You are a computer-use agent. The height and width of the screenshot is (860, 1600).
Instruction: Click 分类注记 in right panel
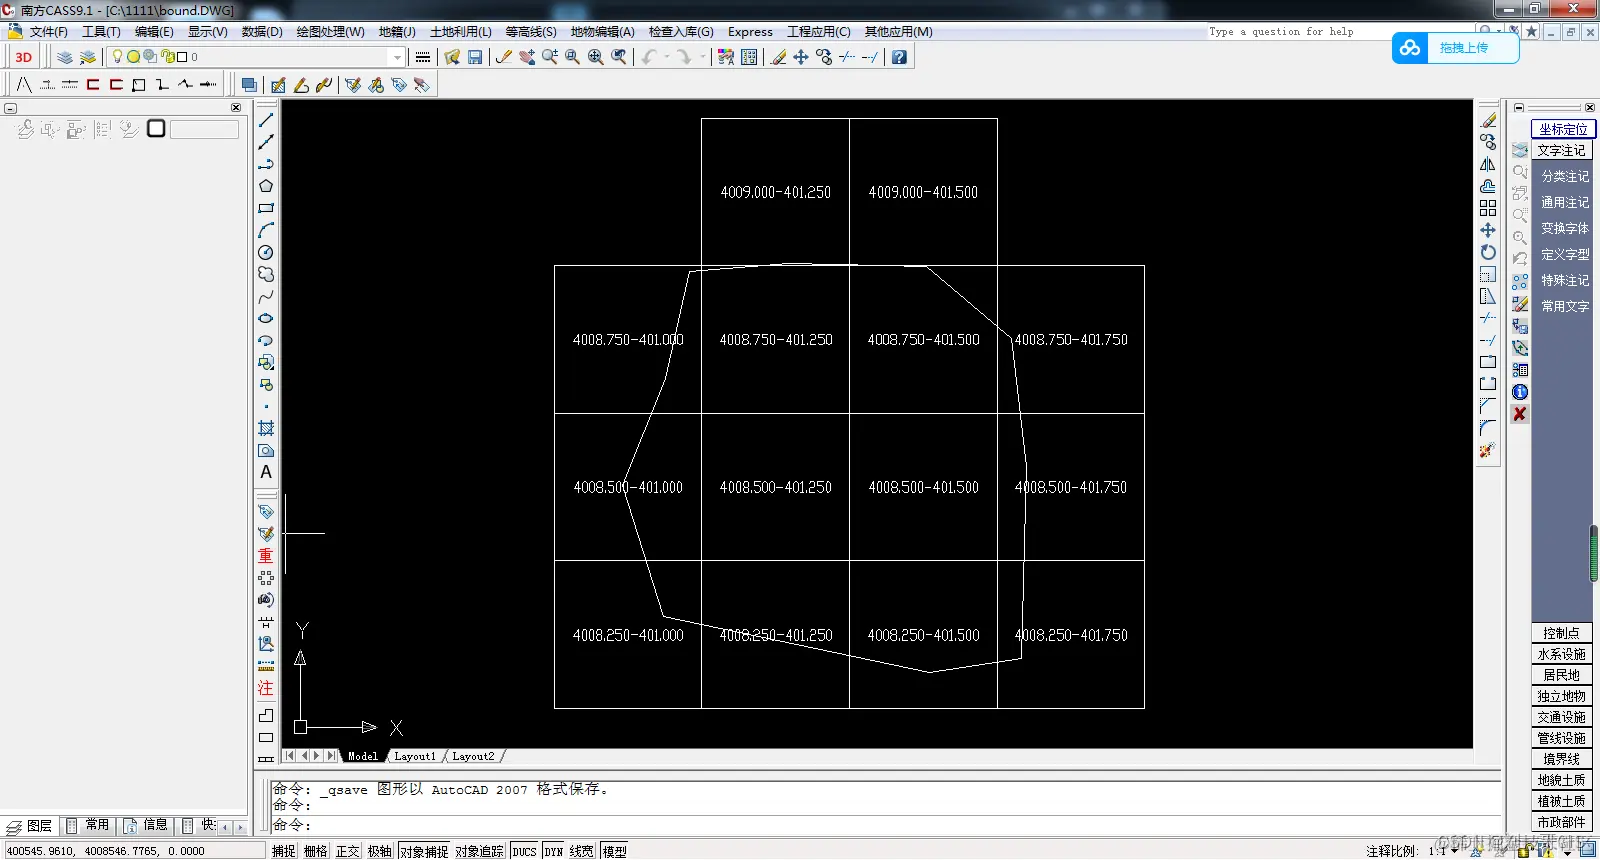(1565, 176)
